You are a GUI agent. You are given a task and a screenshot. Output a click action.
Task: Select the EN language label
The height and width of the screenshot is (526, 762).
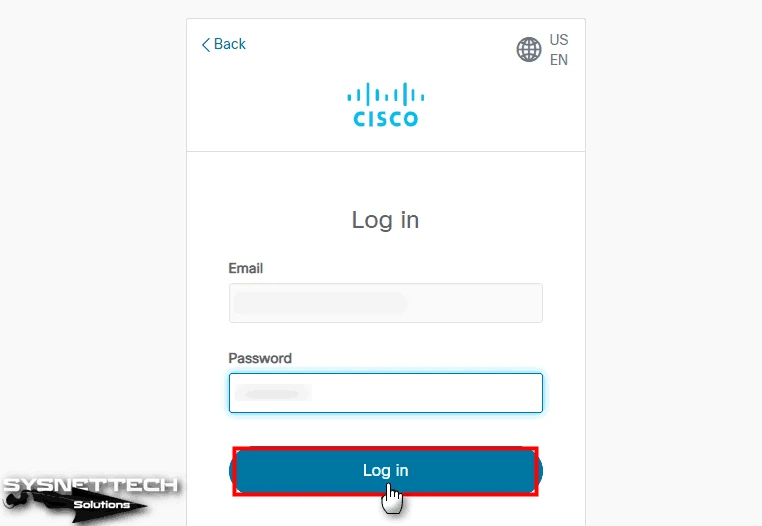[x=559, y=60]
